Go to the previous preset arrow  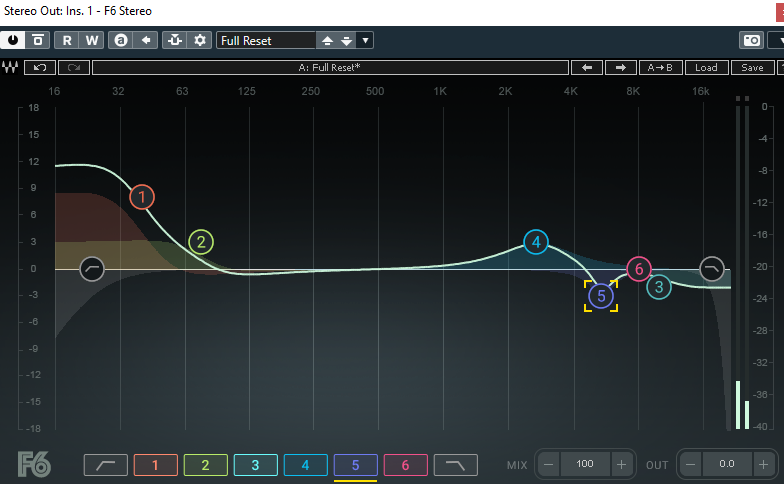(x=587, y=68)
